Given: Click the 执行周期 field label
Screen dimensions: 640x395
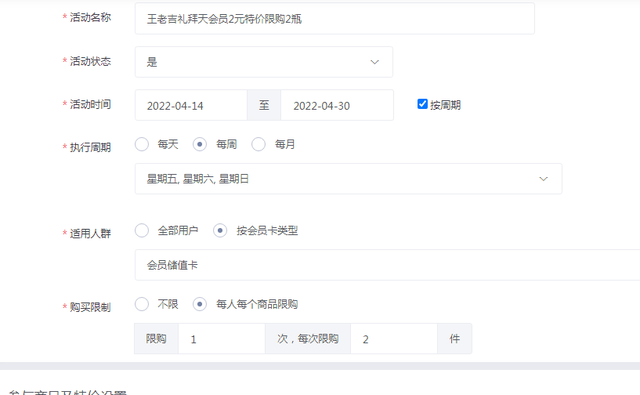Looking at the screenshot, I should coord(90,147).
